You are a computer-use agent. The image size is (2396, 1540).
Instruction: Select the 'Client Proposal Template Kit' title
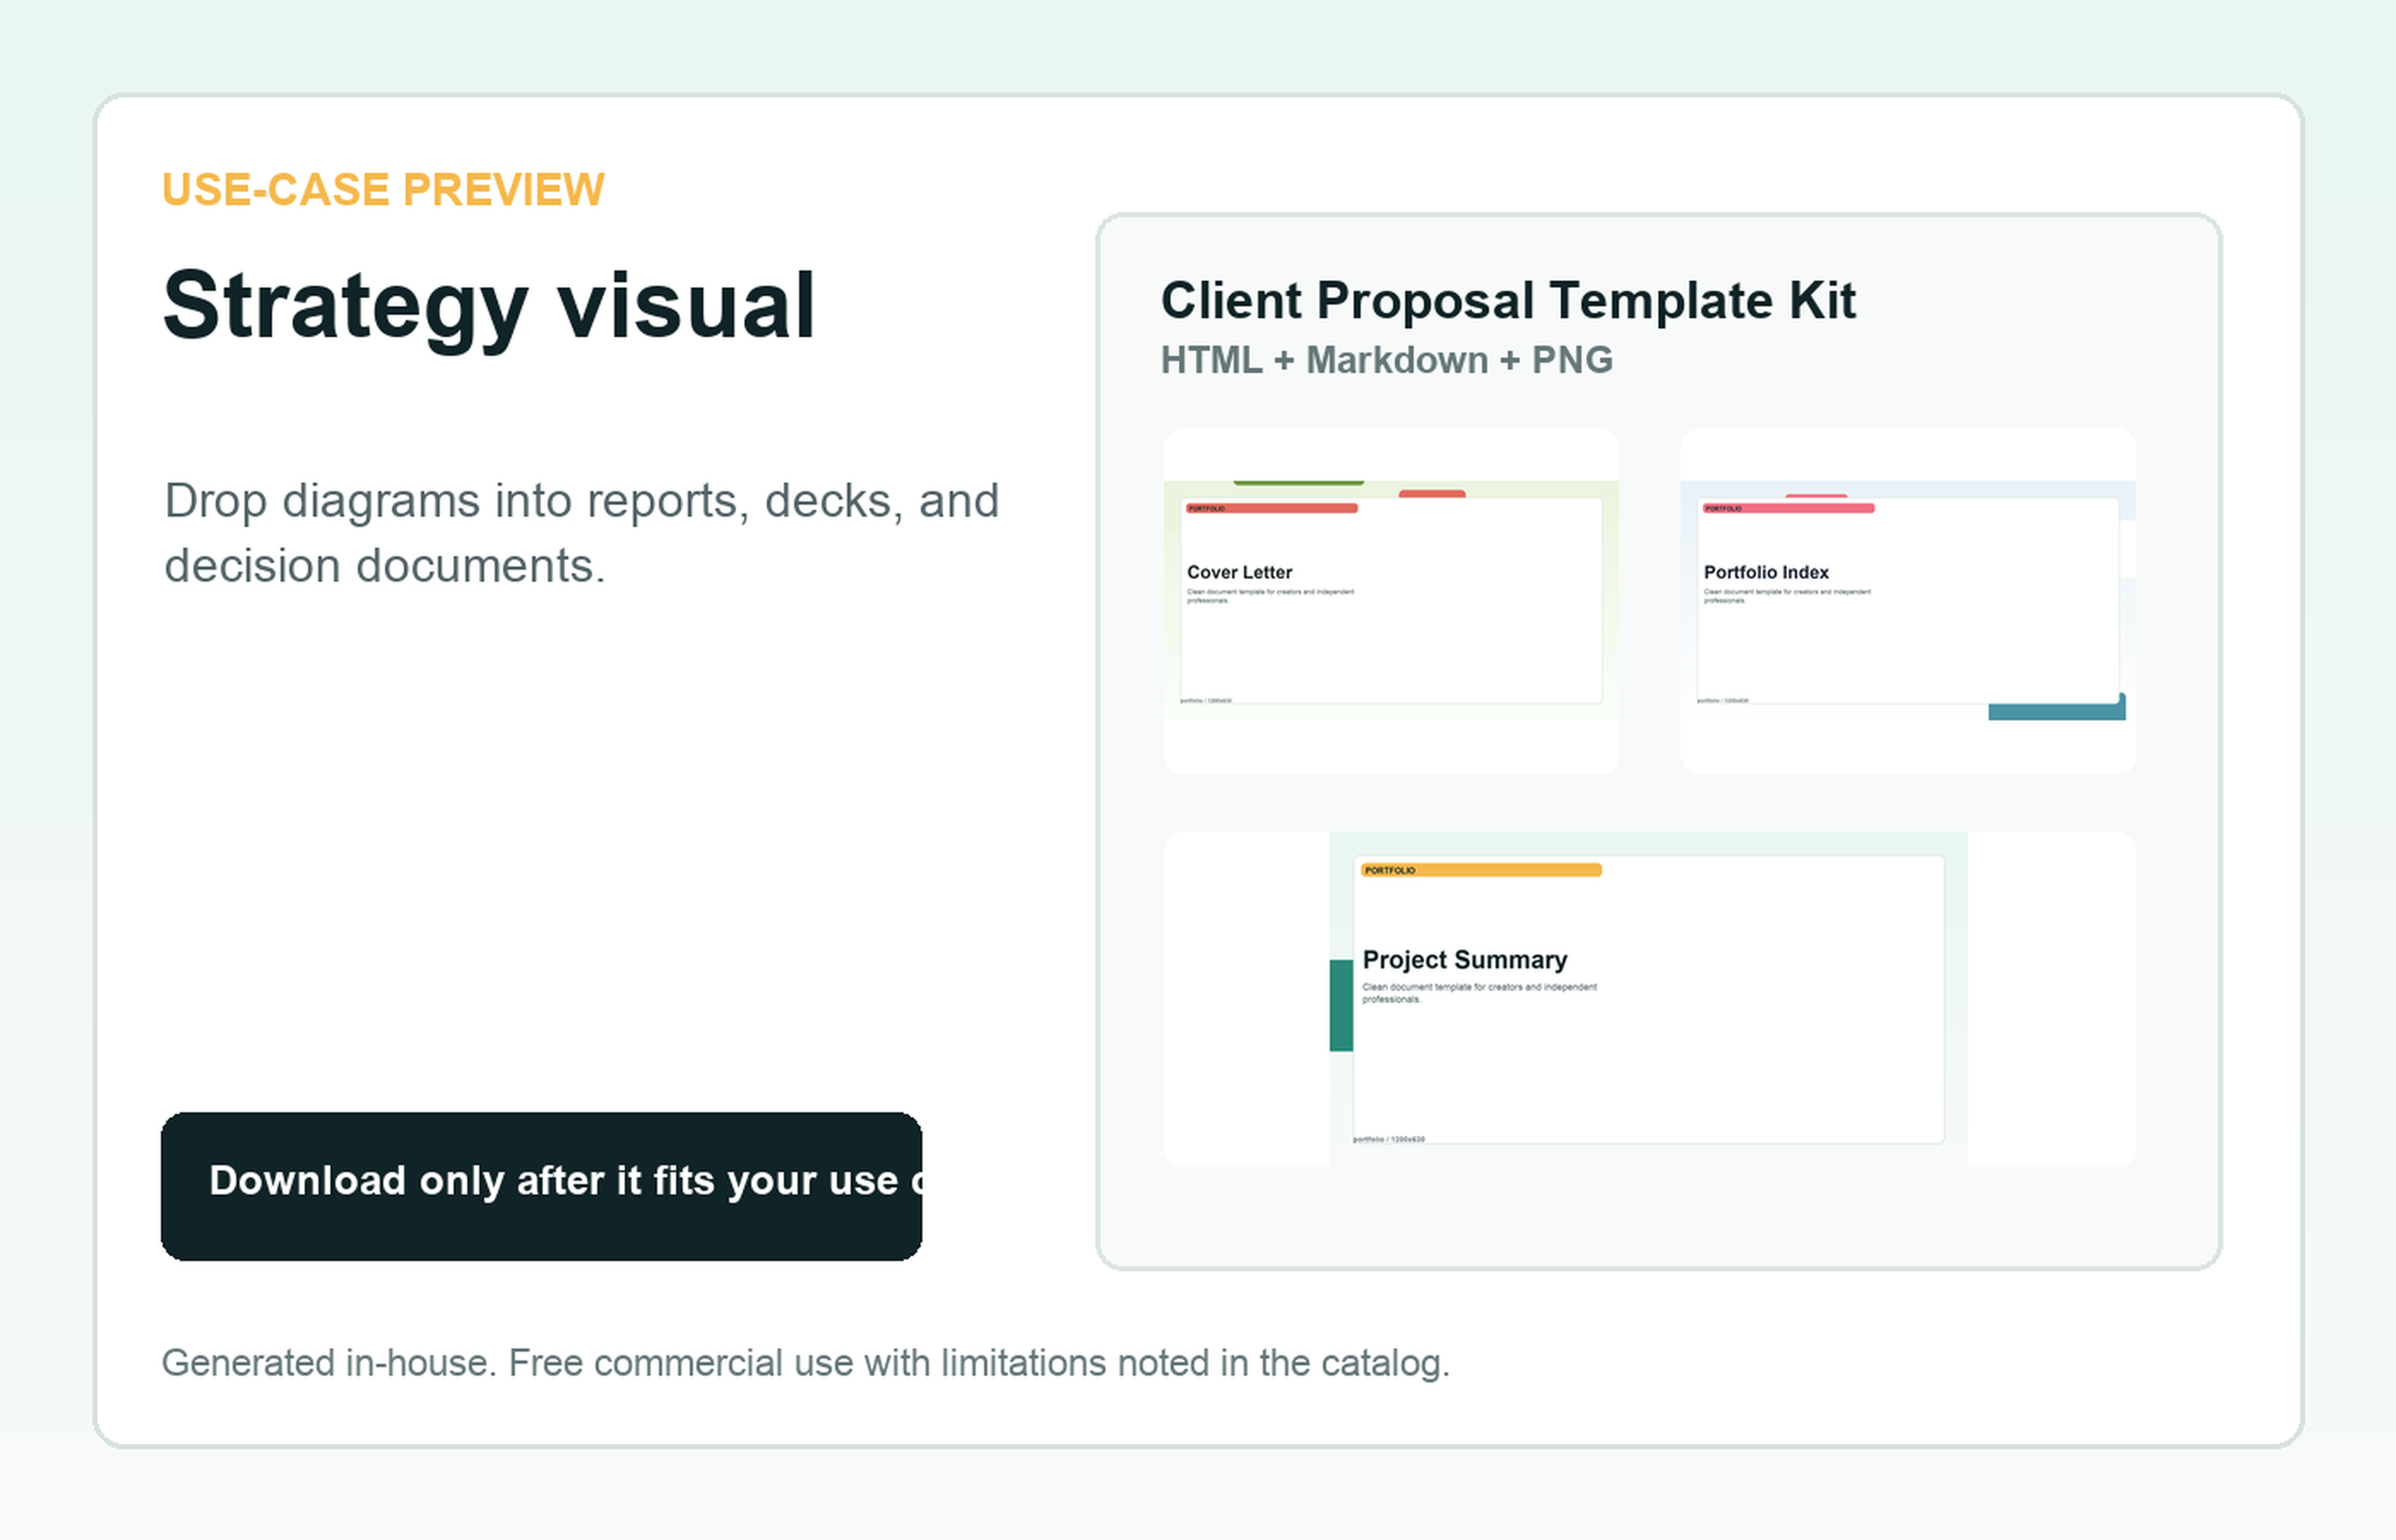point(1508,300)
